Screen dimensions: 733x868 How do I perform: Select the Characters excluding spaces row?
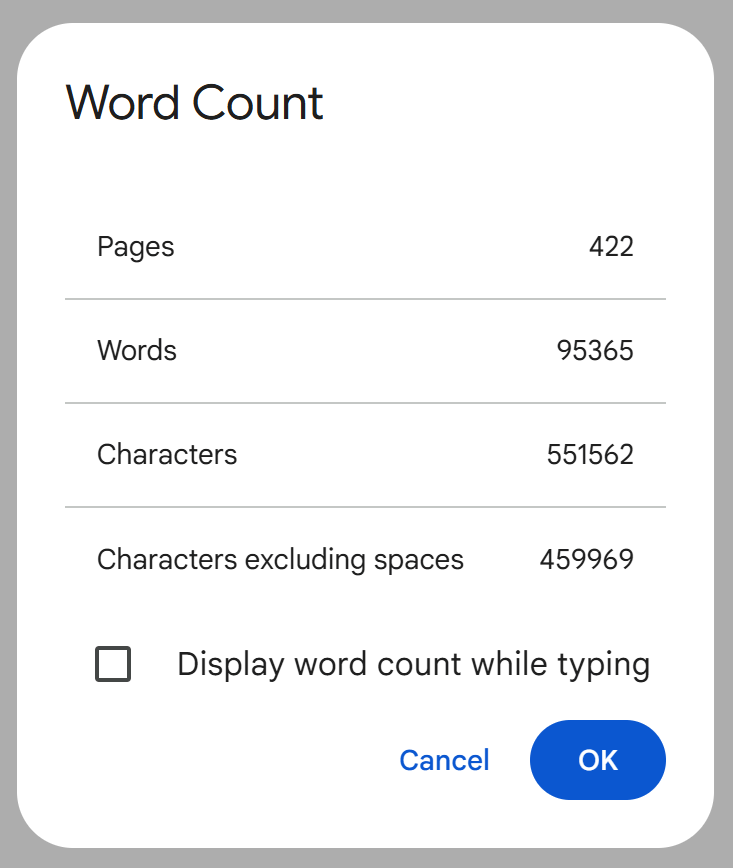[x=365, y=559]
